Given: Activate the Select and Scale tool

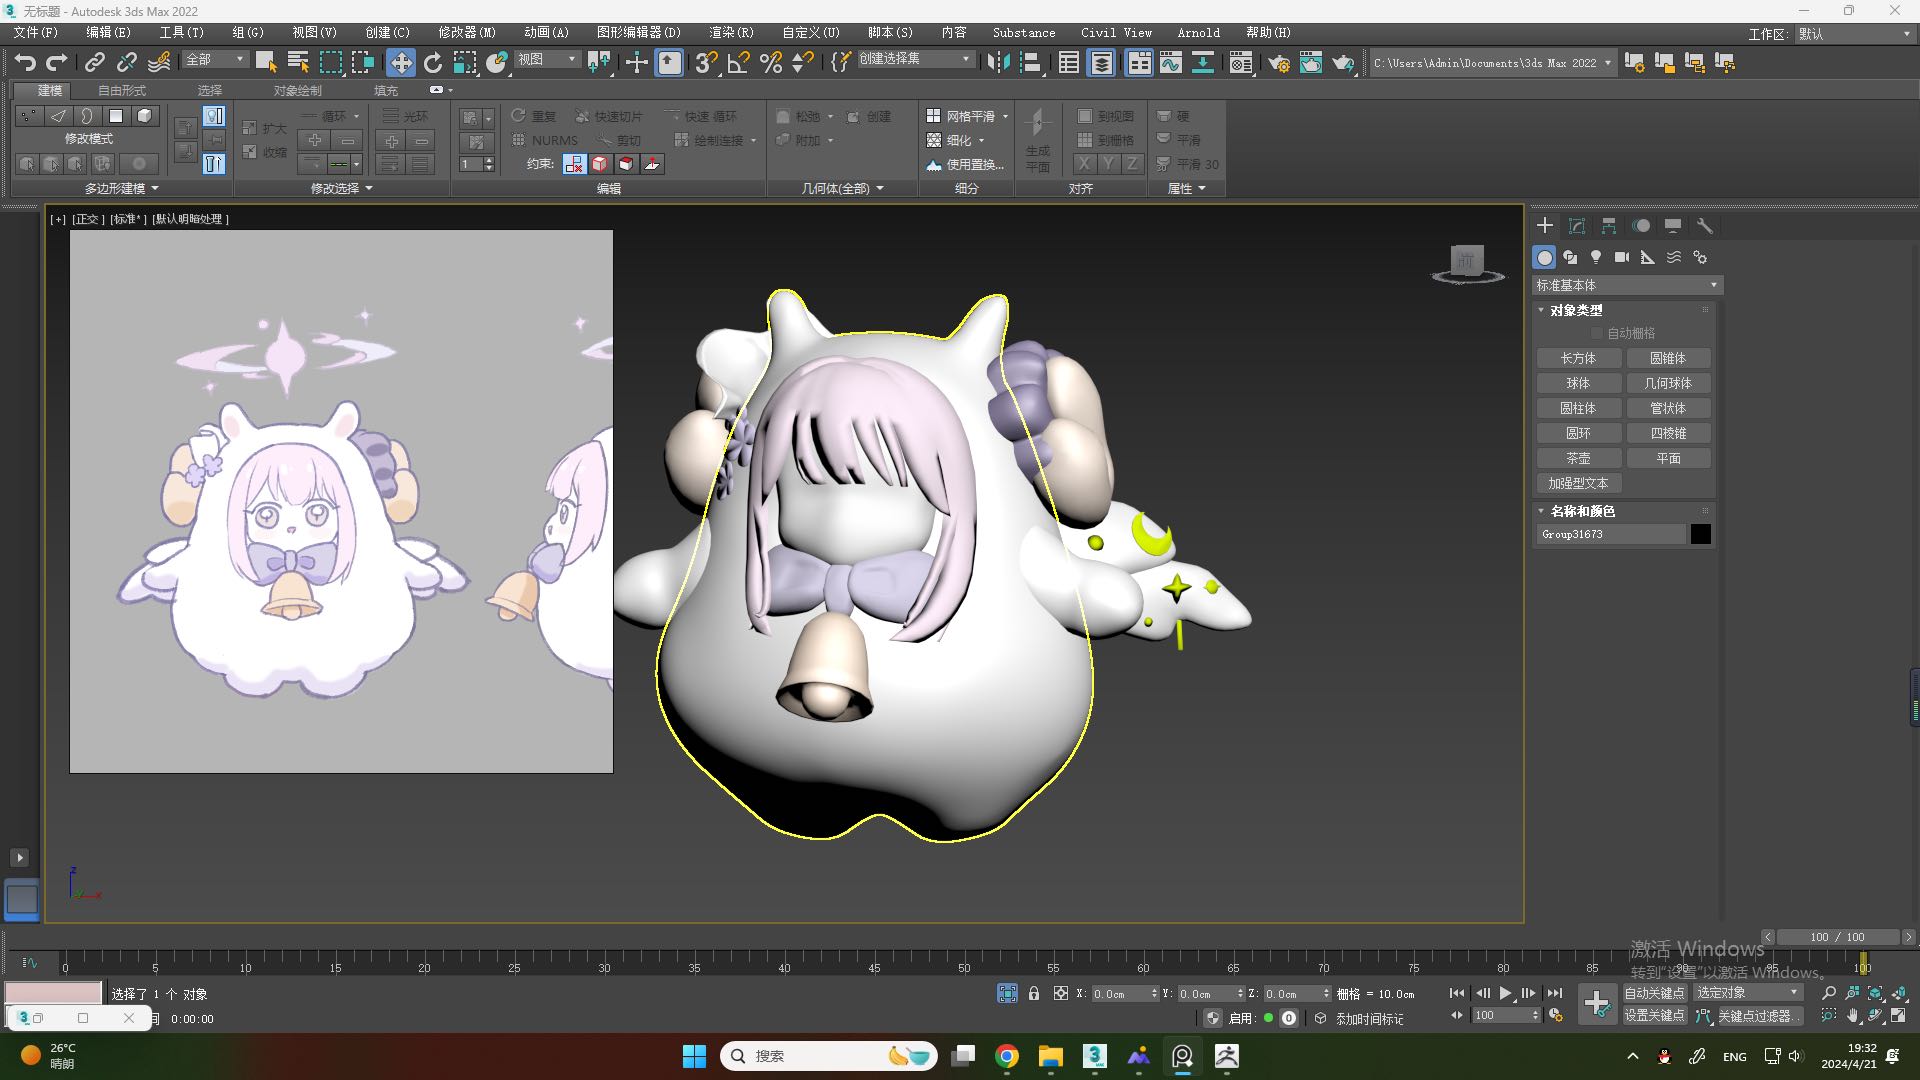Looking at the screenshot, I should pos(465,63).
